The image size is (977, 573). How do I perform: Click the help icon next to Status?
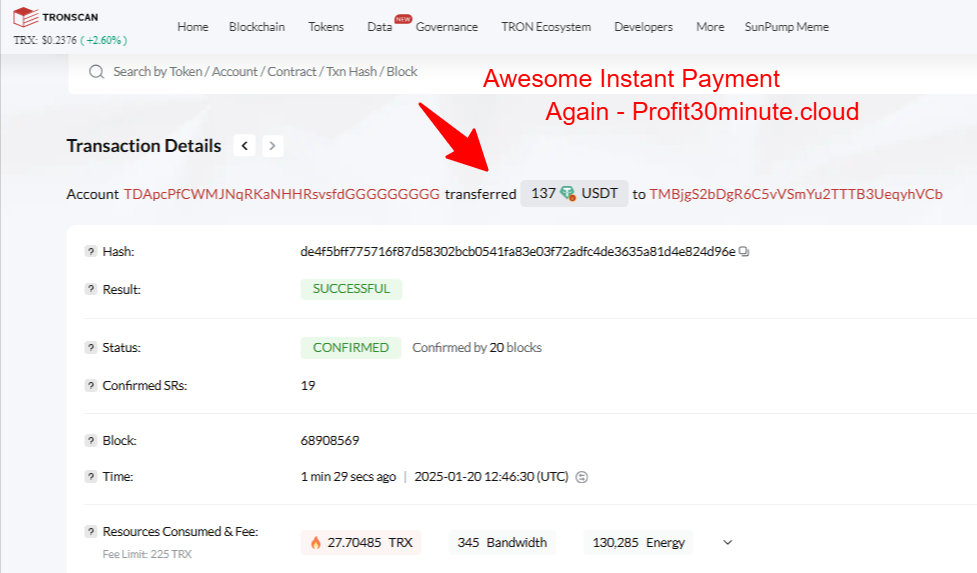point(91,348)
